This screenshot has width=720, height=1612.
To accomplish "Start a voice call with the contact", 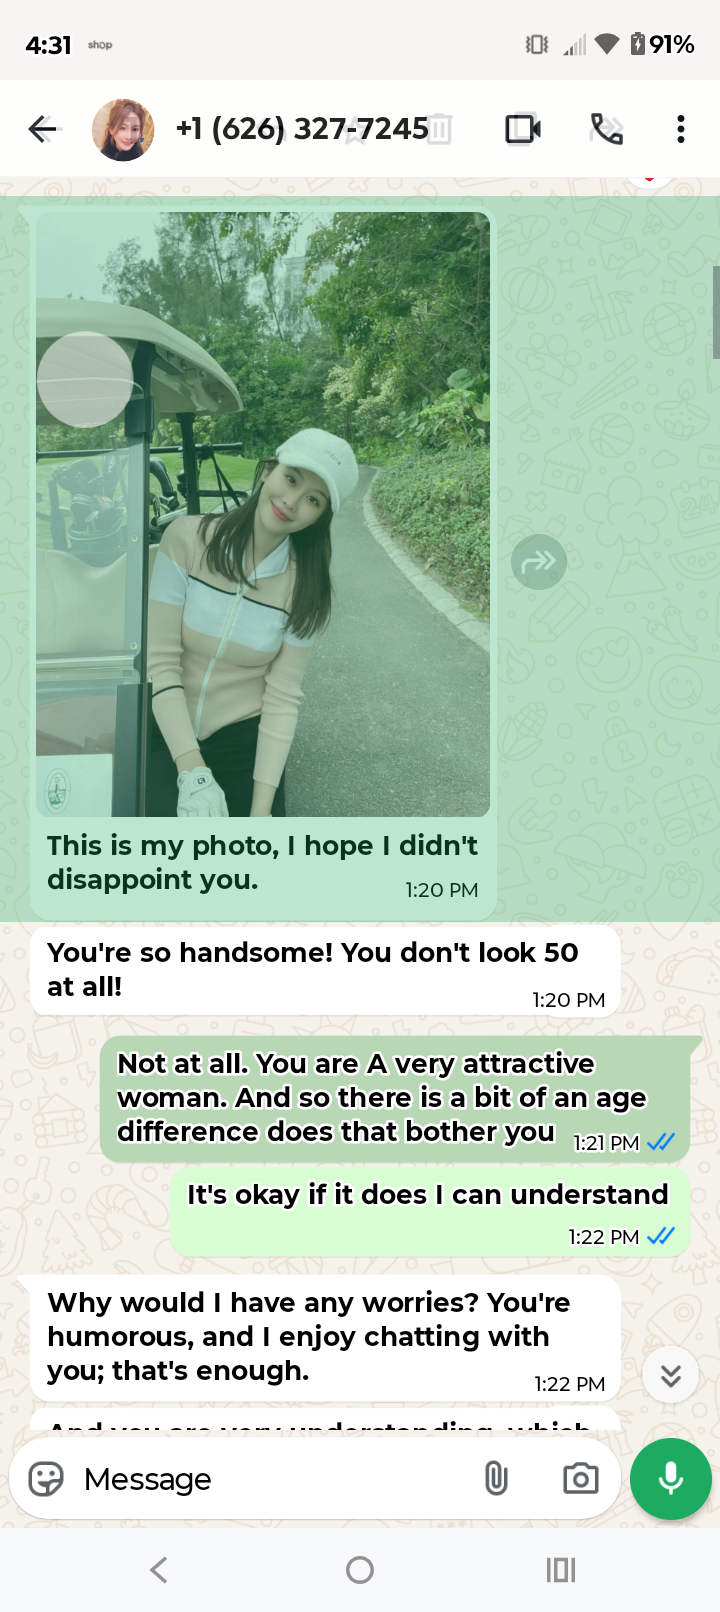I will [607, 129].
